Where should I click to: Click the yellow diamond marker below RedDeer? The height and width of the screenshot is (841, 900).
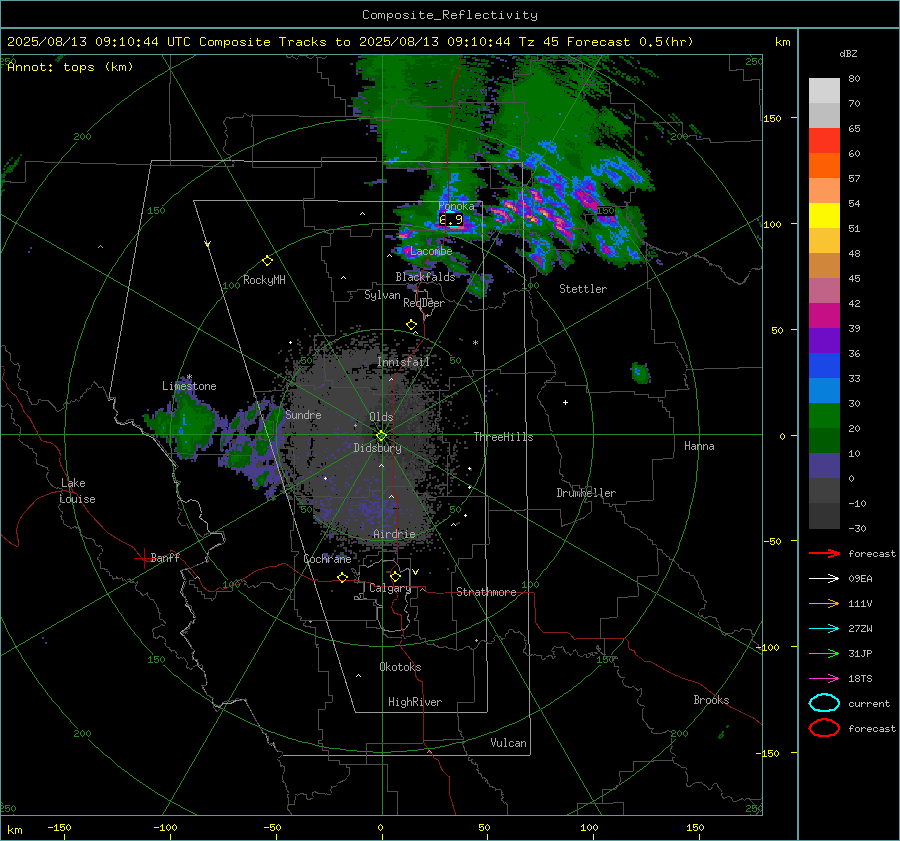coord(411,325)
